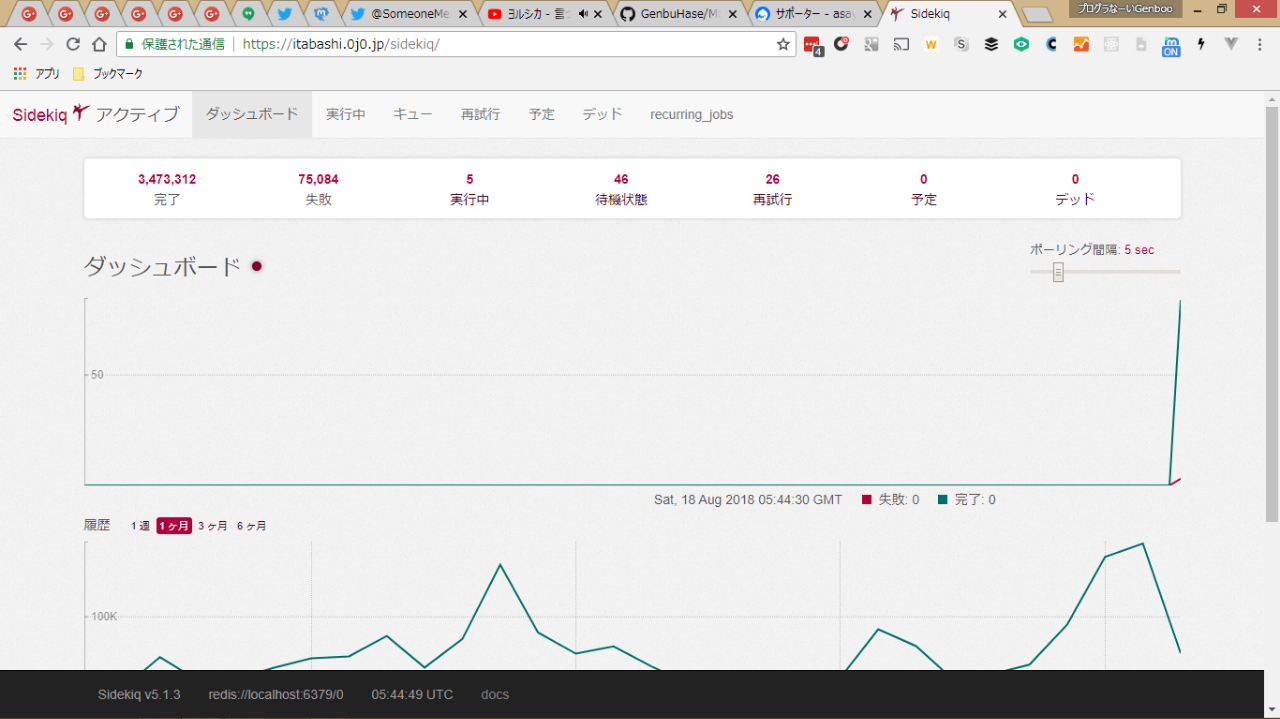Toggle the dashboard live polling red dot
Screen dimensions: 1280x719
point(257,266)
